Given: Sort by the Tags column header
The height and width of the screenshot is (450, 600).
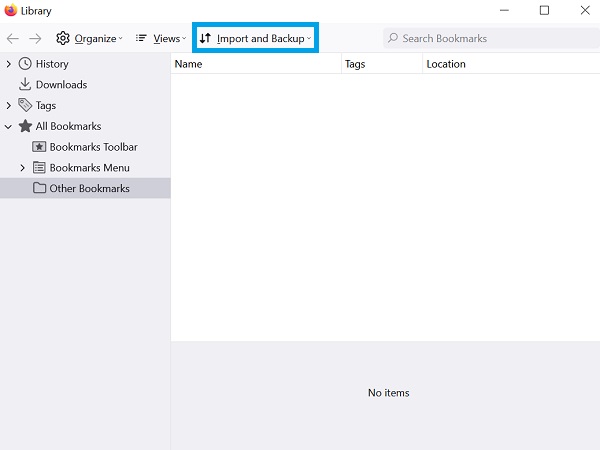Looking at the screenshot, I should (381, 64).
